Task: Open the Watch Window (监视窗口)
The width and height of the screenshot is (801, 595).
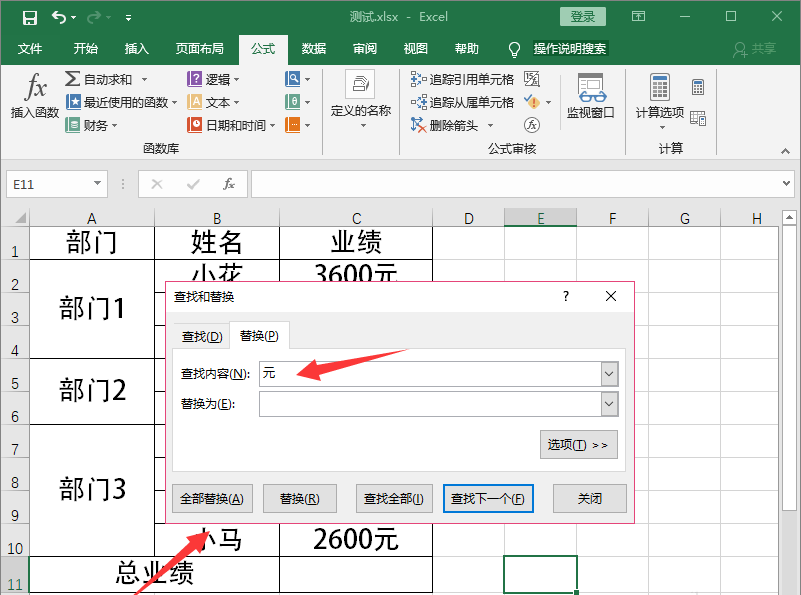Action: click(x=590, y=97)
